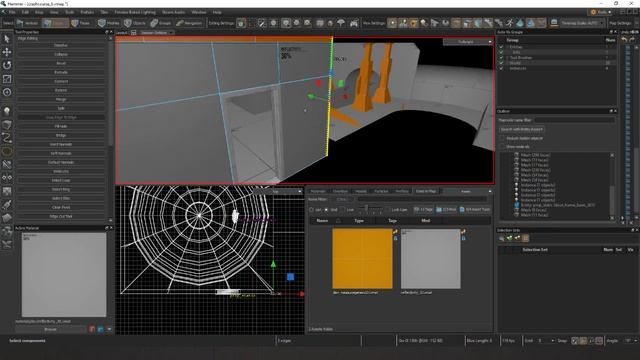The width and height of the screenshot is (640, 360).
Task: Open the viewport layout dropdown above 3D view
Action: pyautogui.click(x=157, y=33)
